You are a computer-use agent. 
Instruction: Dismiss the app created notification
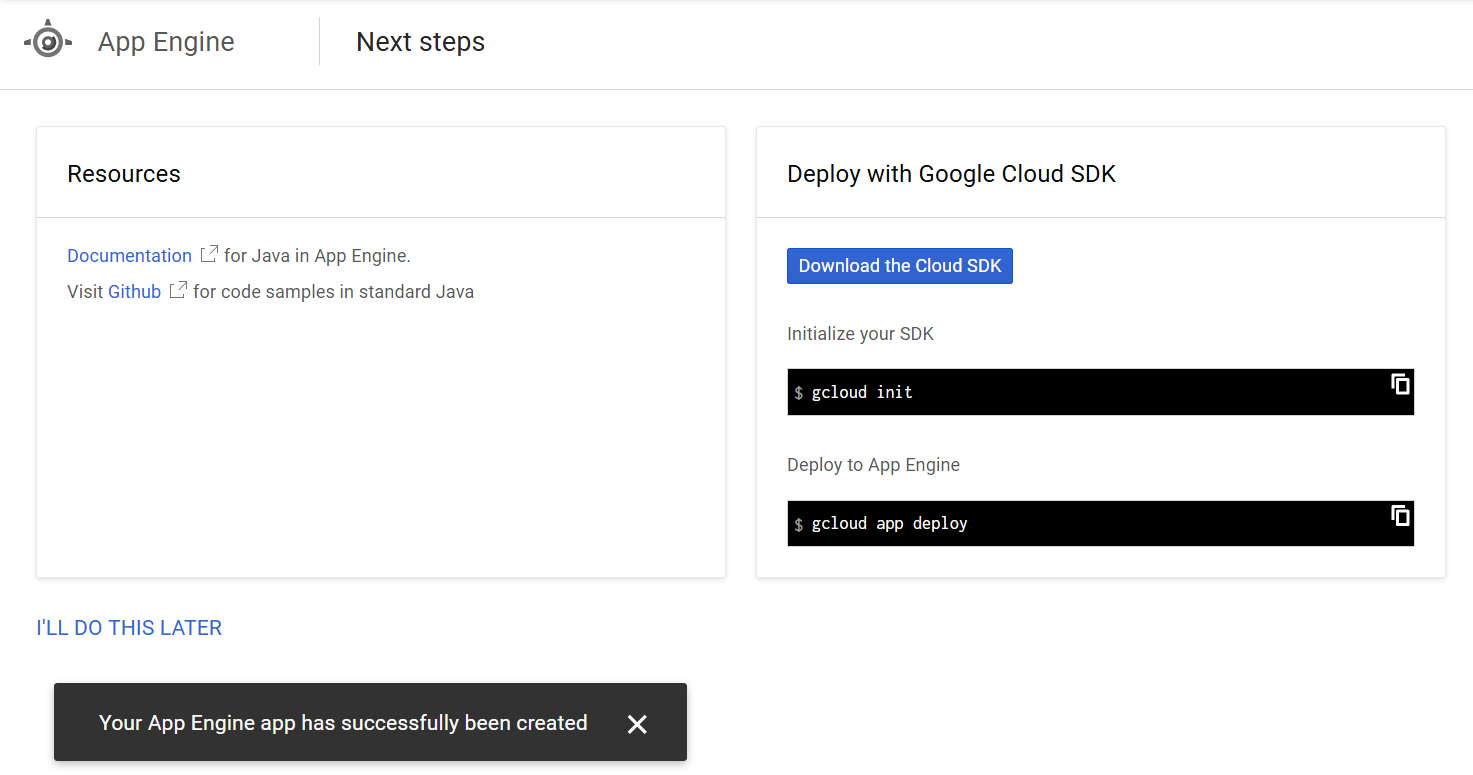(637, 724)
